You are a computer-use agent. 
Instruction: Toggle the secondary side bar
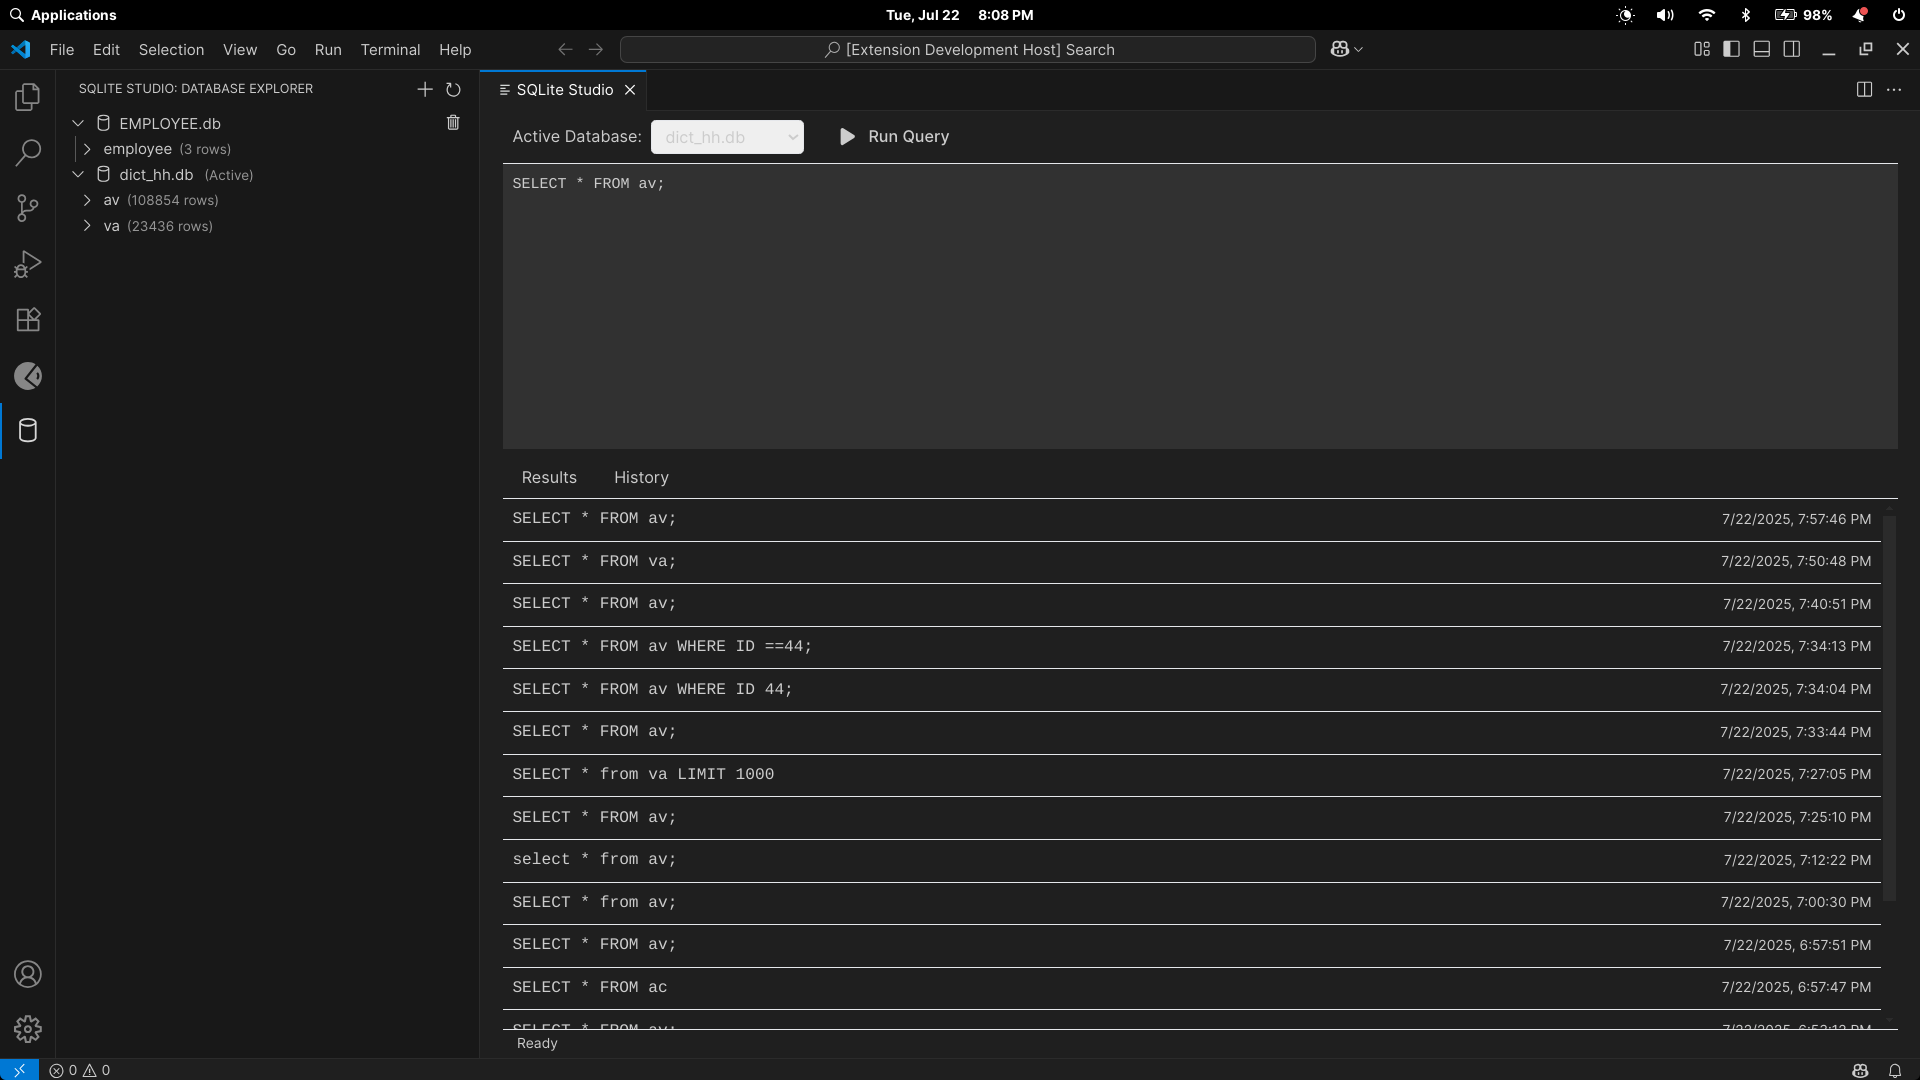[x=1792, y=49]
